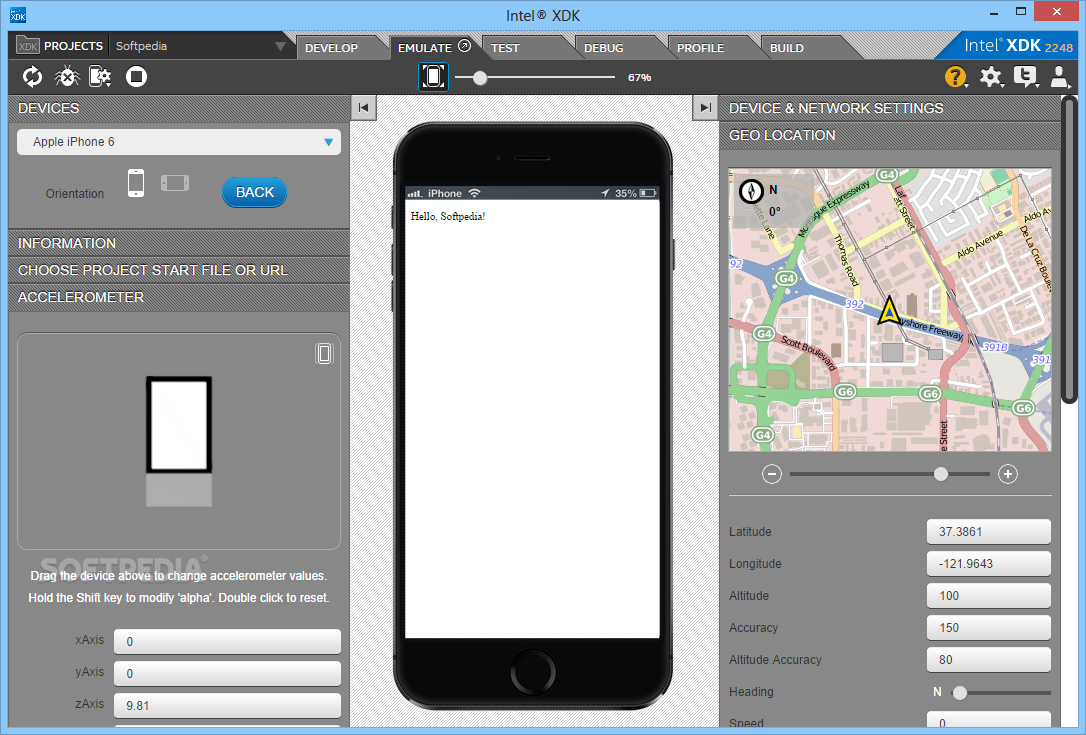Image resolution: width=1086 pixels, height=735 pixels.
Task: Click the Accuracy input field
Action: [988, 628]
